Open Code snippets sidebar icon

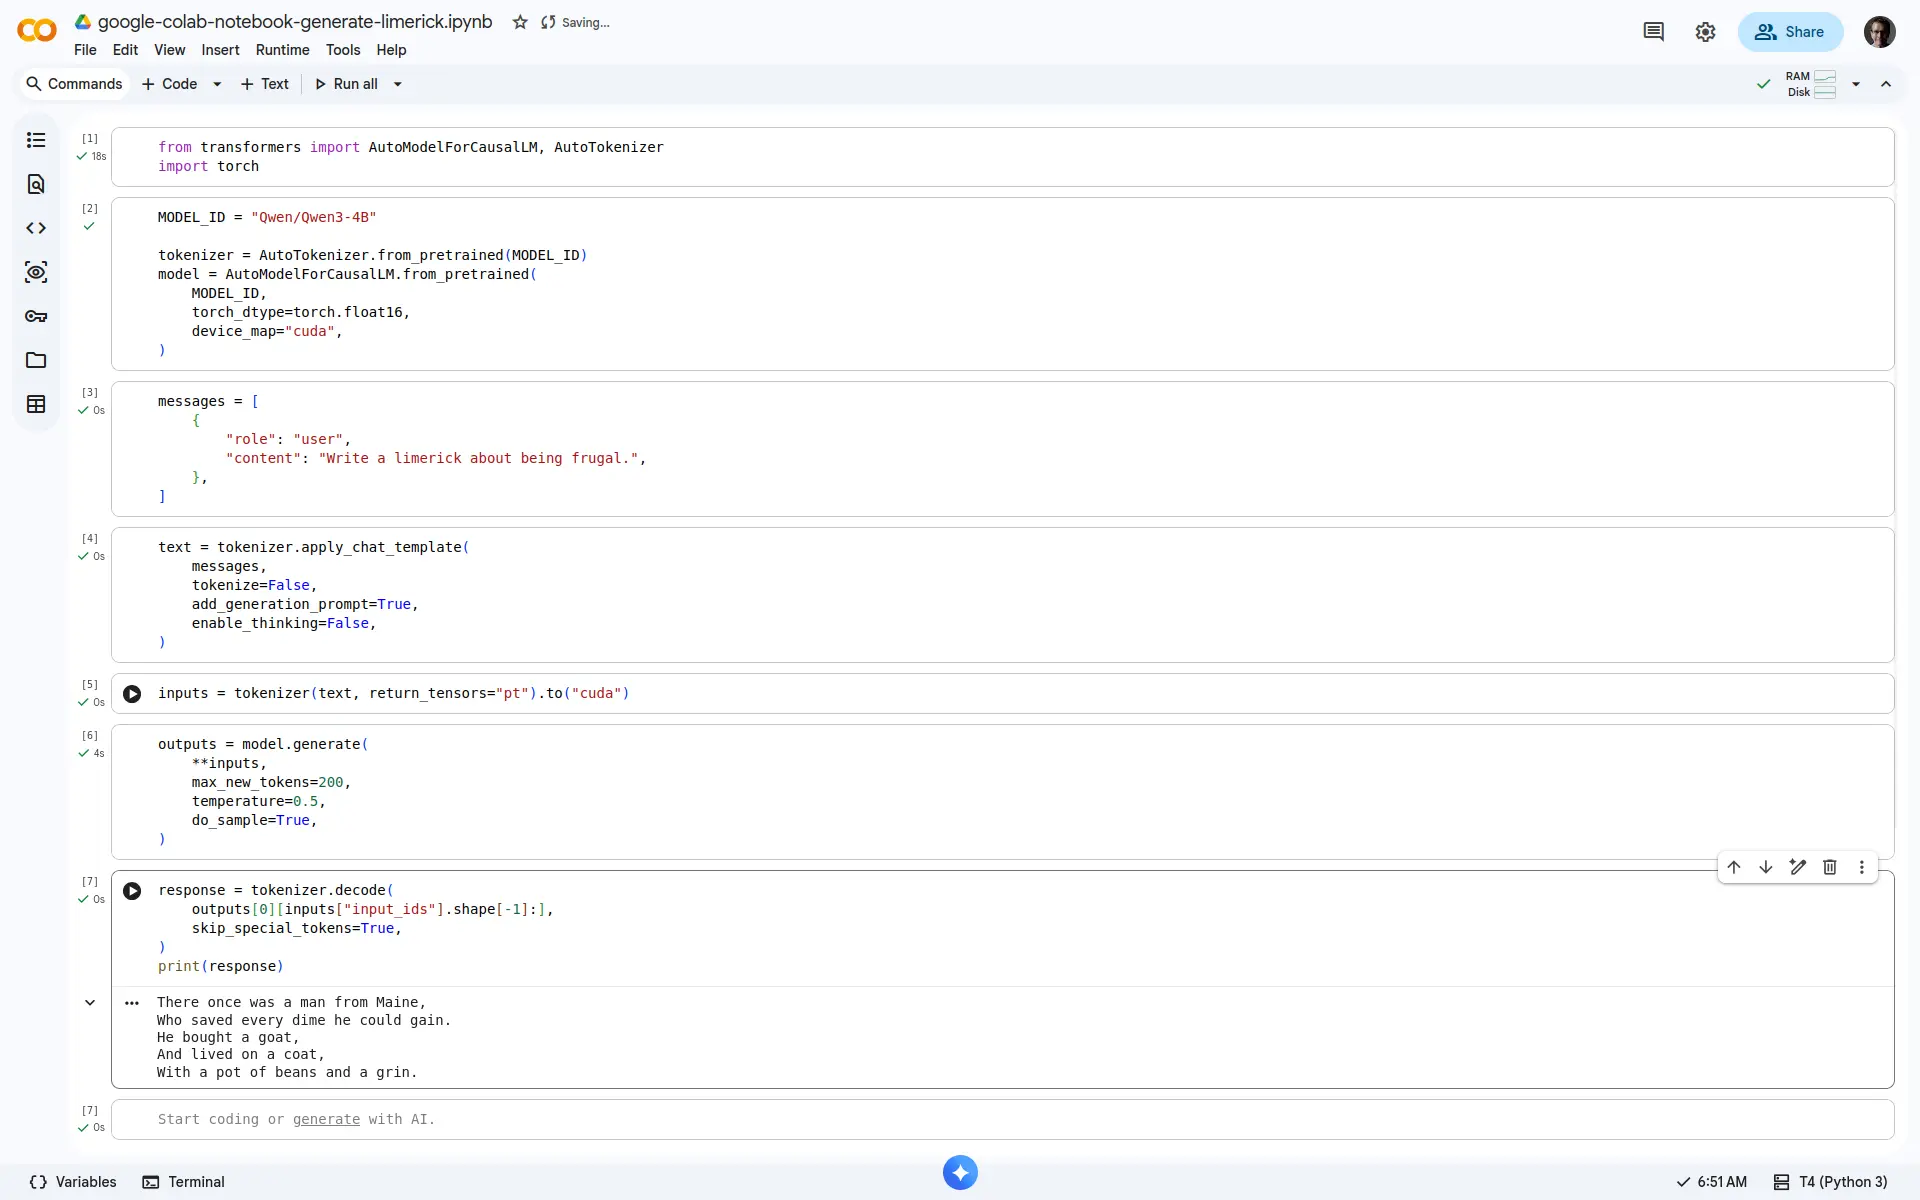[x=36, y=228]
